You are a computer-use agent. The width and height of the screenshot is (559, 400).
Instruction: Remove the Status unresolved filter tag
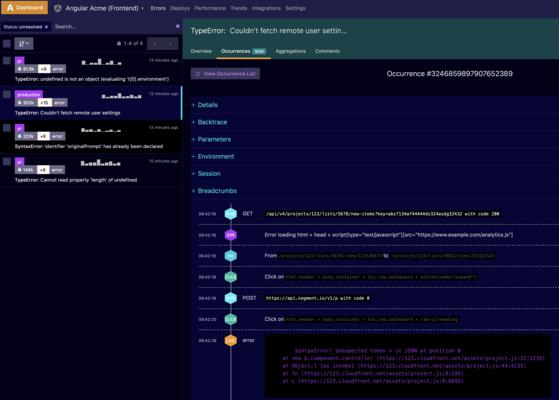tap(46, 27)
